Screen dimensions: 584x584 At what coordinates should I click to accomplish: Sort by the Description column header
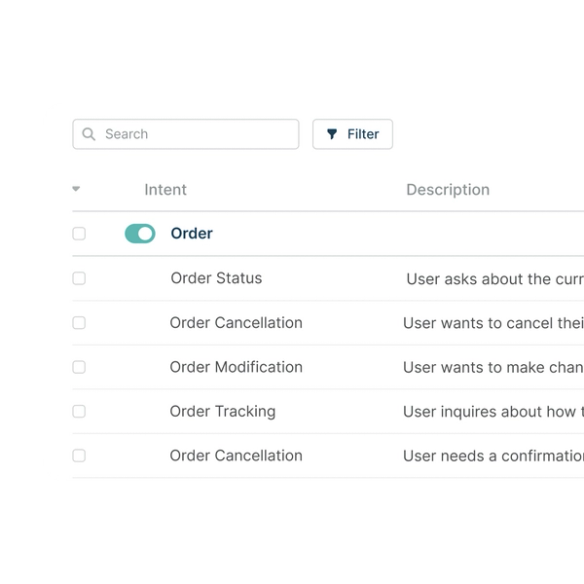coord(448,190)
